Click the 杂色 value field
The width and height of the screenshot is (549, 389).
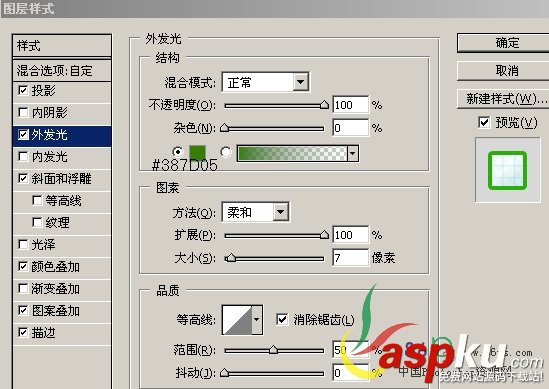click(350, 128)
